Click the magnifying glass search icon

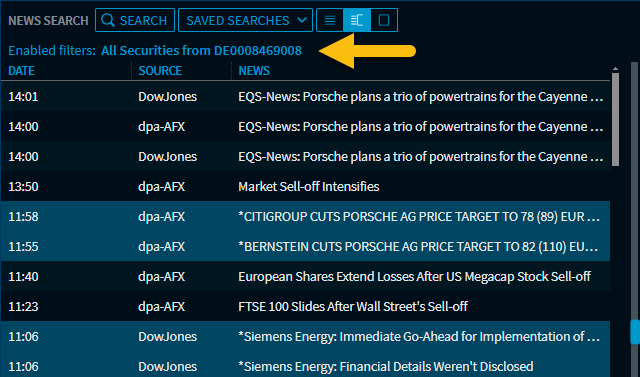(x=108, y=20)
